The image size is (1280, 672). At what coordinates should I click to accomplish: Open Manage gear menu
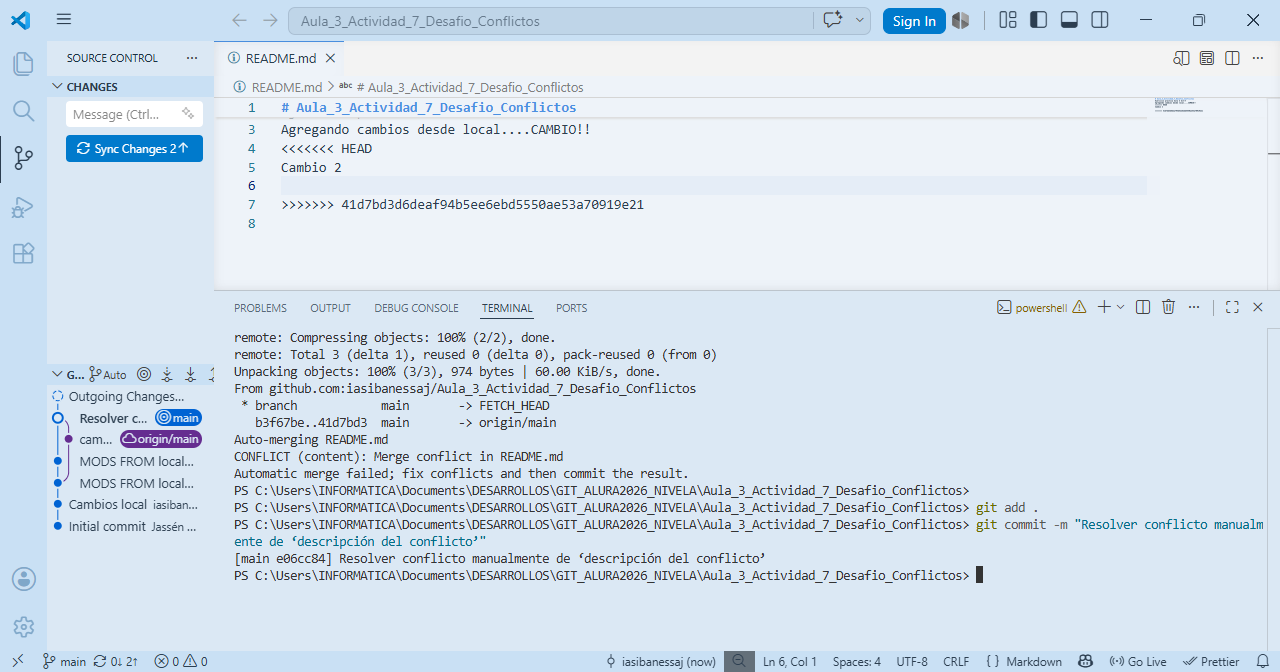click(23, 627)
